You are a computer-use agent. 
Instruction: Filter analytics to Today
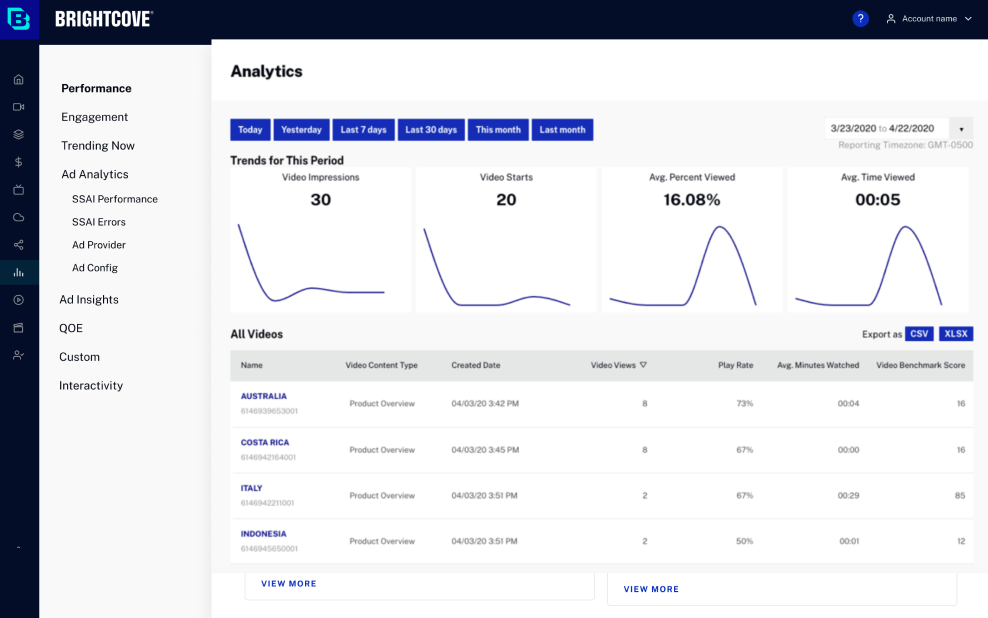tap(250, 130)
